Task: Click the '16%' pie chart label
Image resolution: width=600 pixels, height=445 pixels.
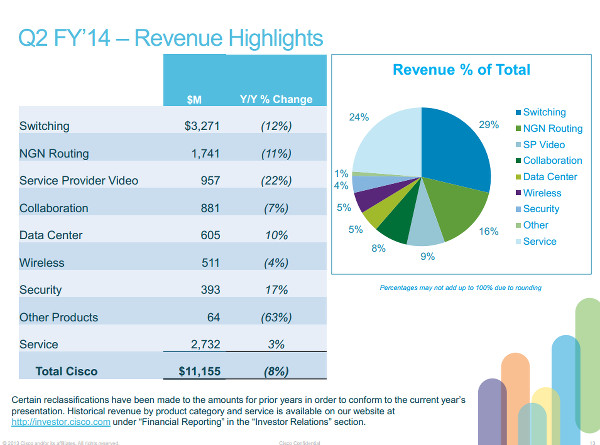Action: point(489,231)
